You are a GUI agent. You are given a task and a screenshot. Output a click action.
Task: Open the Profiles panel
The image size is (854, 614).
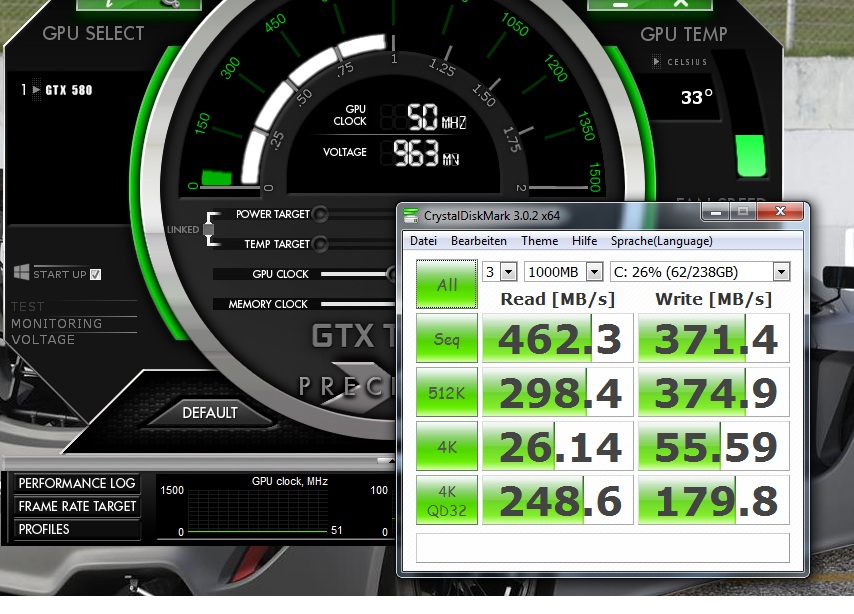click(x=77, y=529)
